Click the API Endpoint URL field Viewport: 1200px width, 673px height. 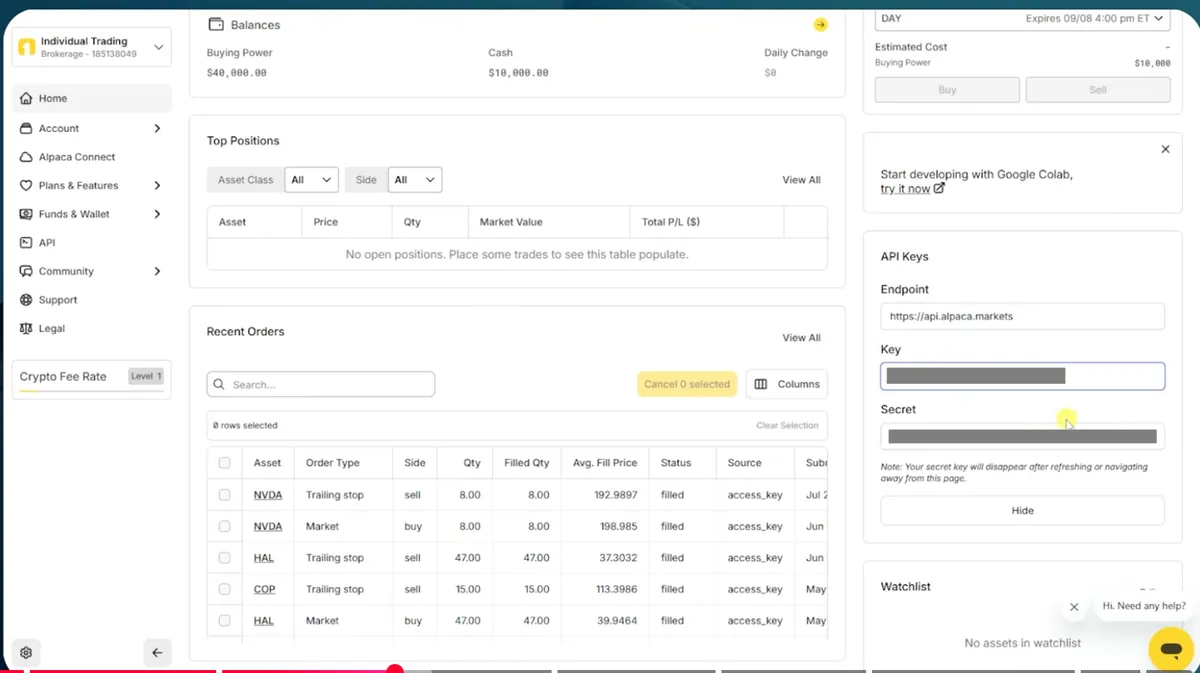click(1023, 316)
